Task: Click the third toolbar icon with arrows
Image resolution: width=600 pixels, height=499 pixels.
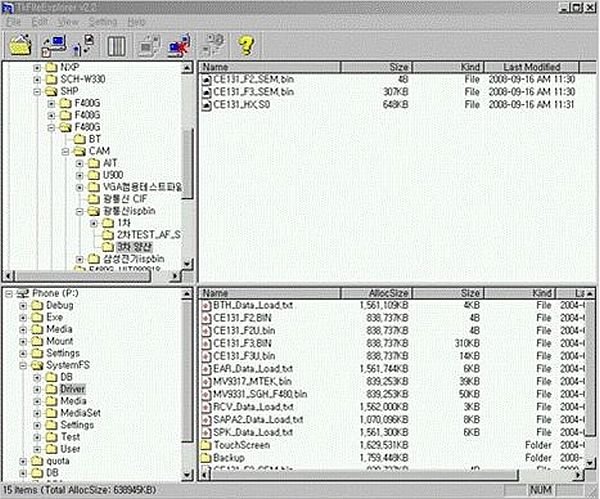Action: 83,45
